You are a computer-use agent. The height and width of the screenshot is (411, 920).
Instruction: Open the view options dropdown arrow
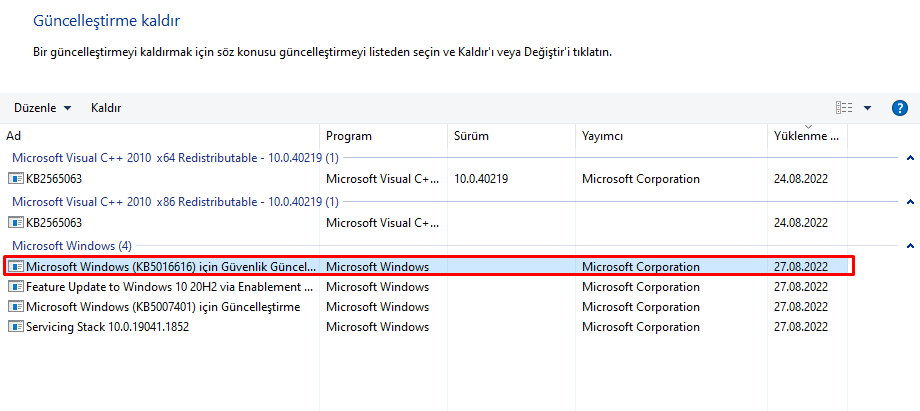[x=867, y=108]
